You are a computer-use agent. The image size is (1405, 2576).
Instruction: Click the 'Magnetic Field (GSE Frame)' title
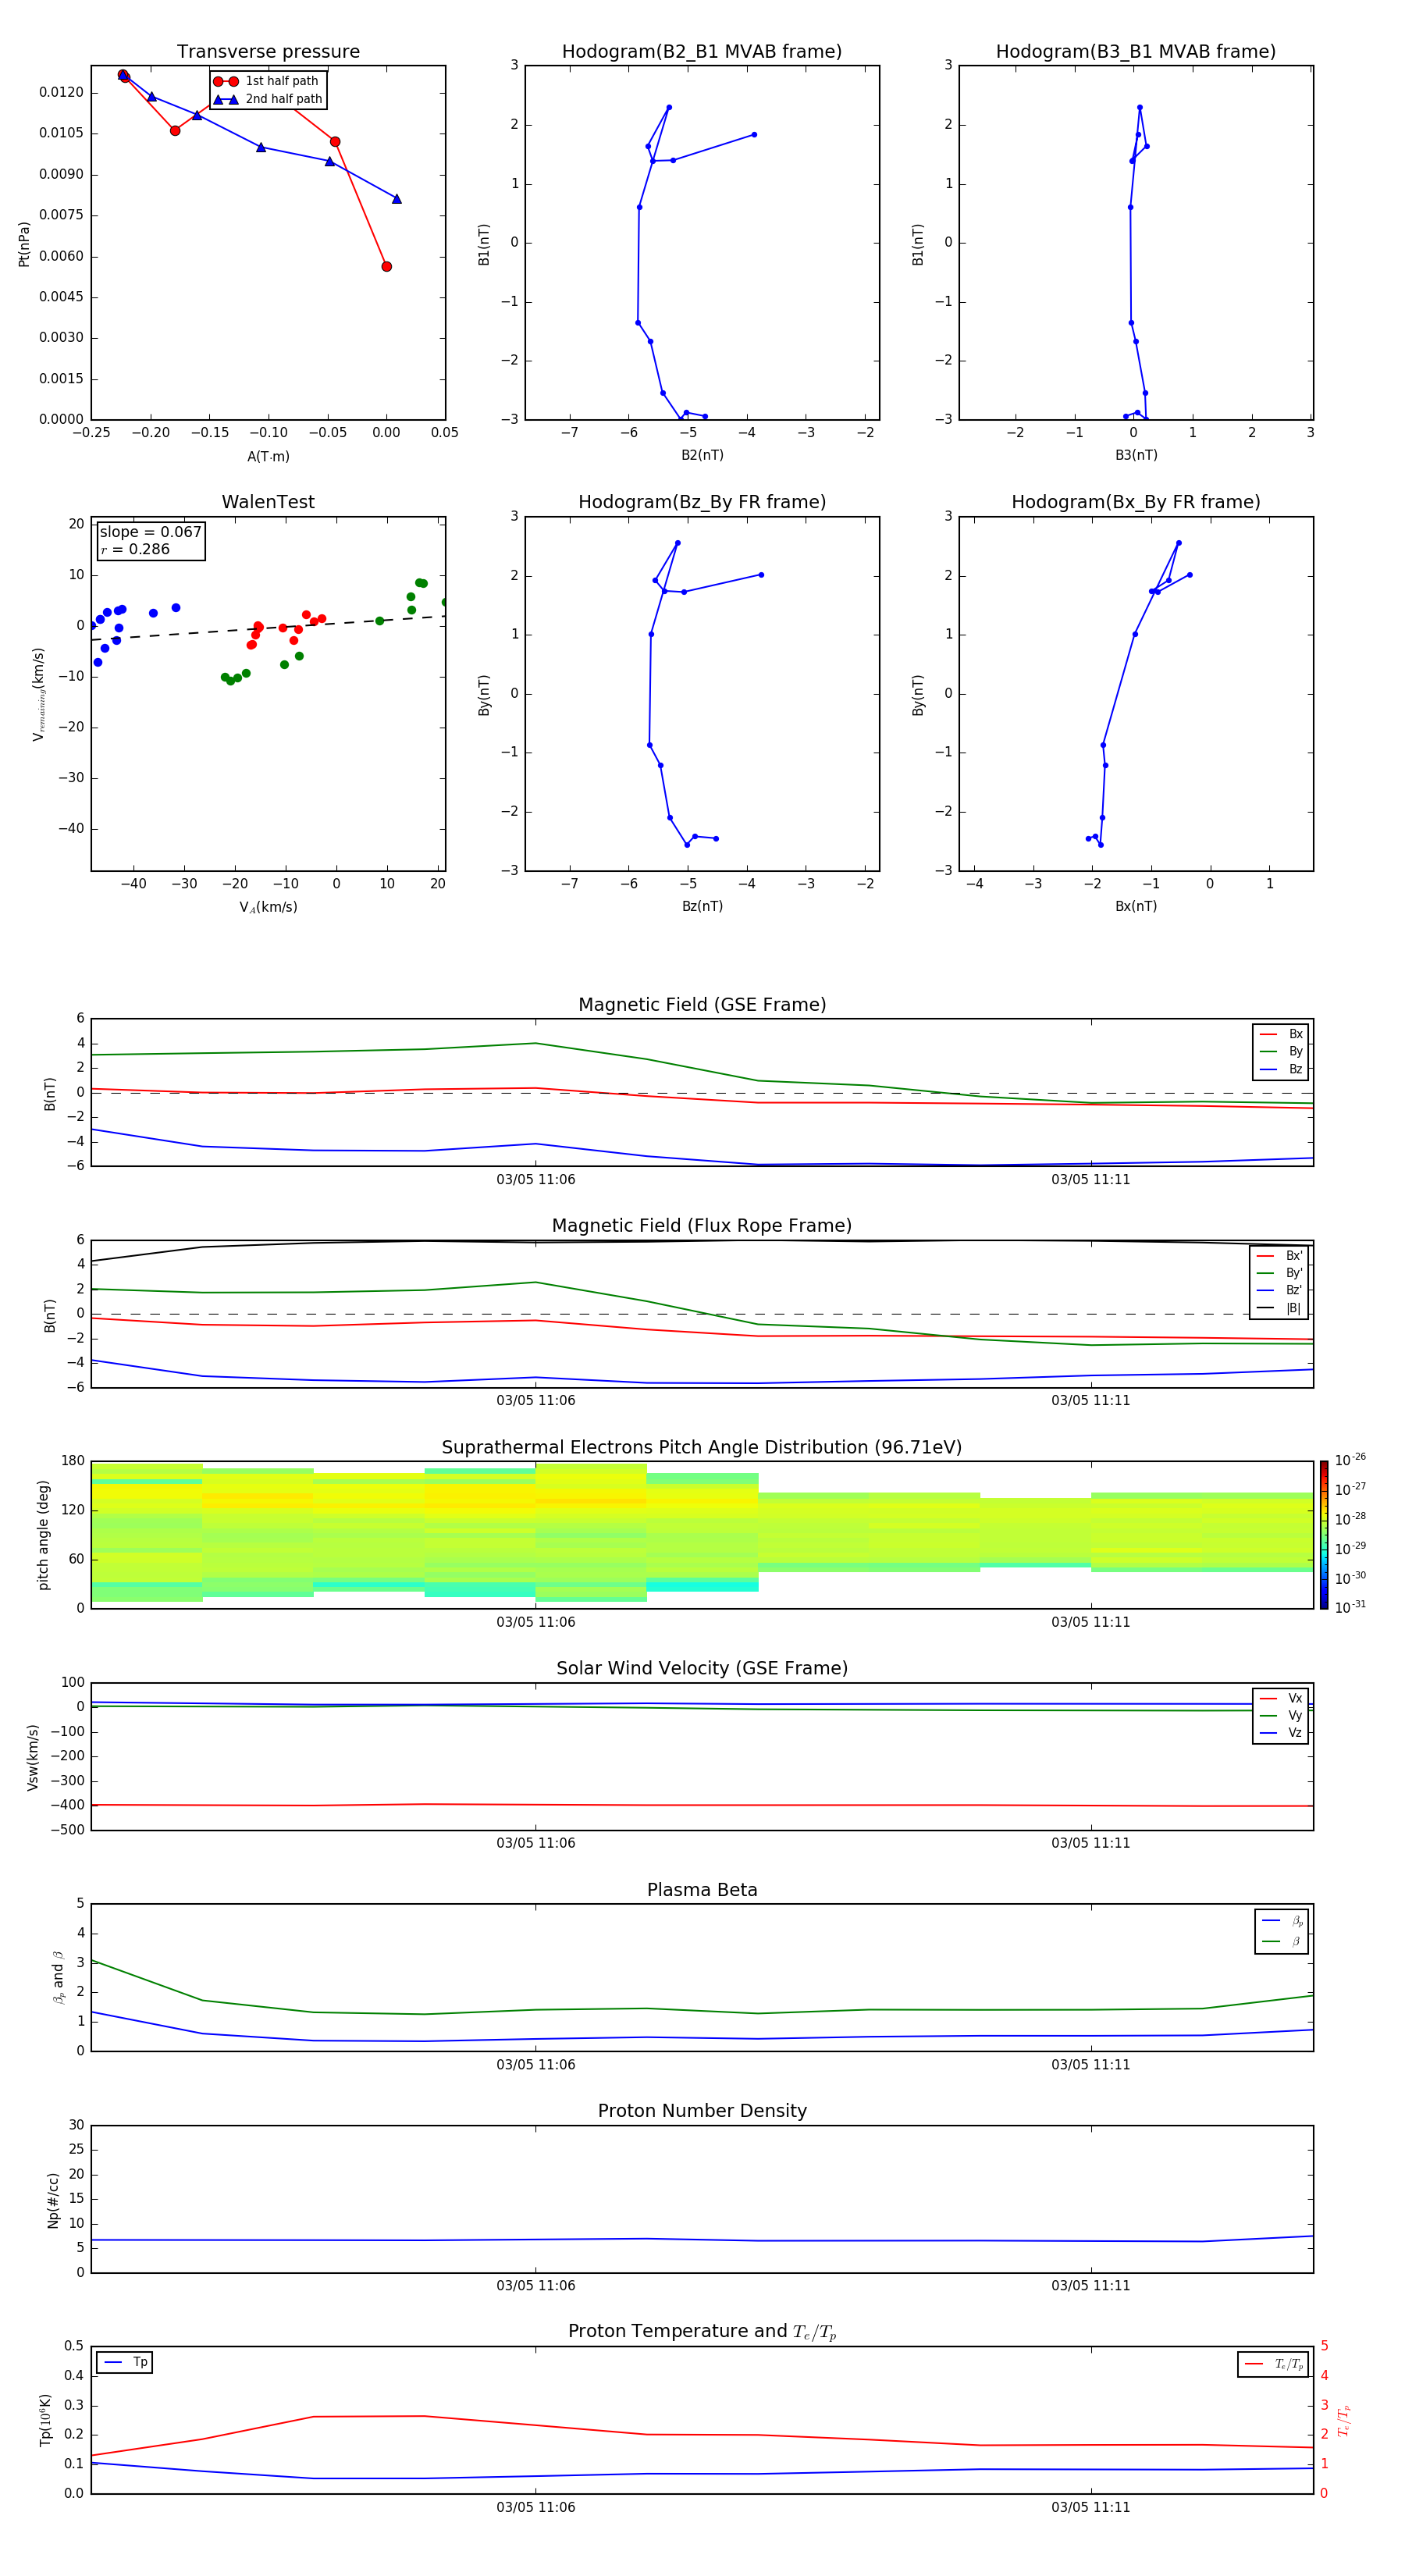702,1005
